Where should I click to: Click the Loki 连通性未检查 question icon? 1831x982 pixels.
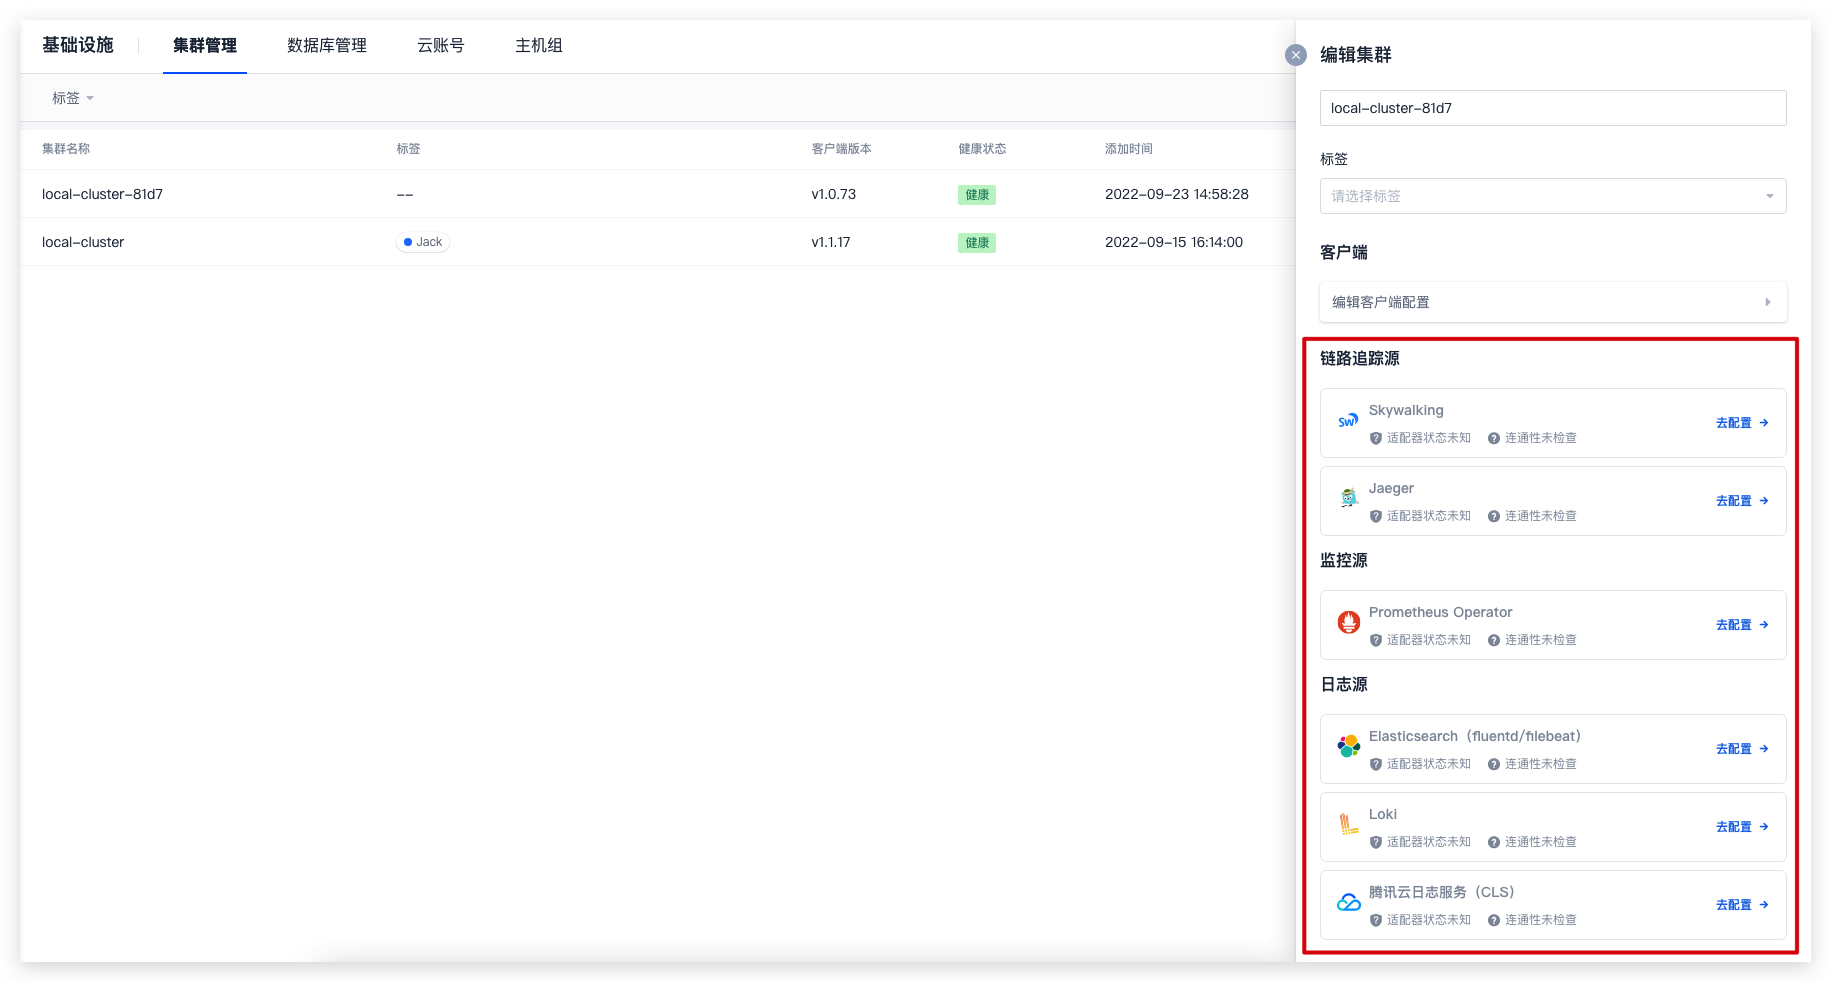click(x=1494, y=842)
